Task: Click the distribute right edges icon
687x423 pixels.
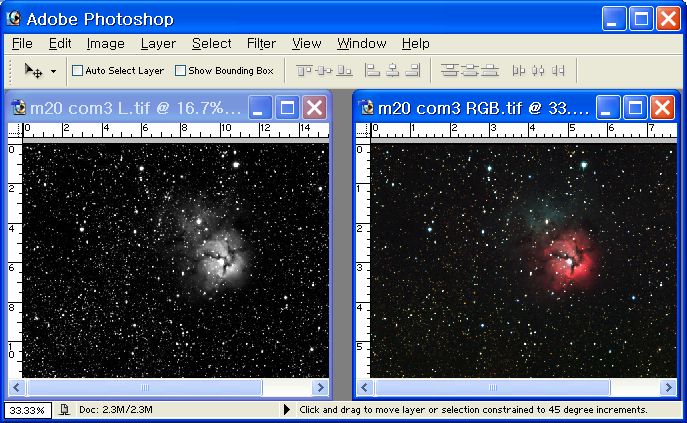Action: pyautogui.click(x=558, y=71)
